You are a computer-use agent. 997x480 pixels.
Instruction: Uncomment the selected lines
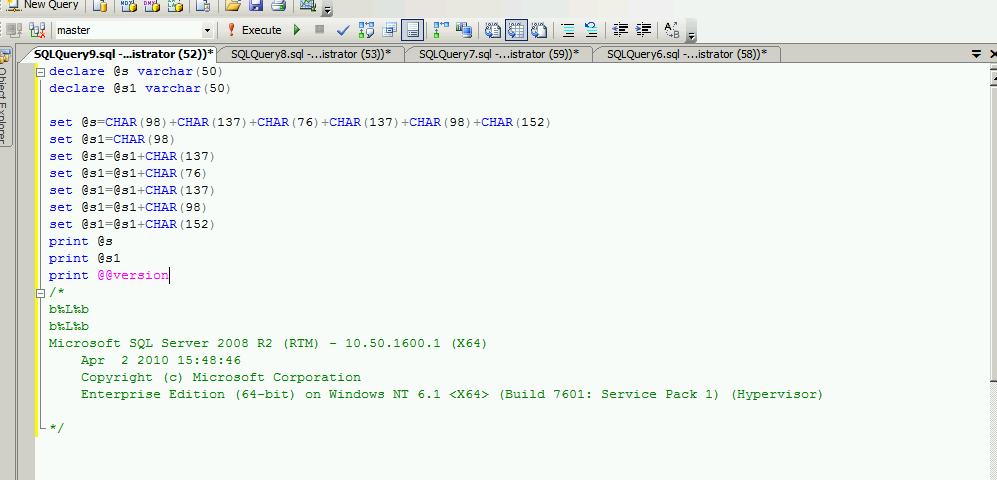pyautogui.click(x=591, y=29)
